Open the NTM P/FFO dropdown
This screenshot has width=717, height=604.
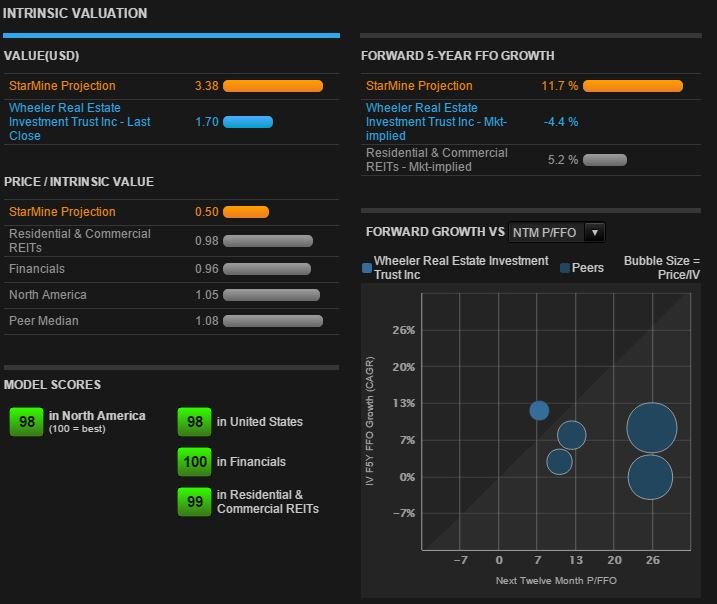coord(556,232)
